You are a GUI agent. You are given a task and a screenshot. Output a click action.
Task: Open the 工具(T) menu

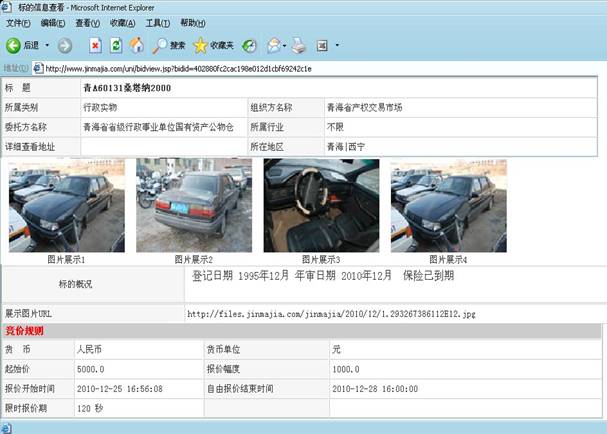[x=157, y=22]
